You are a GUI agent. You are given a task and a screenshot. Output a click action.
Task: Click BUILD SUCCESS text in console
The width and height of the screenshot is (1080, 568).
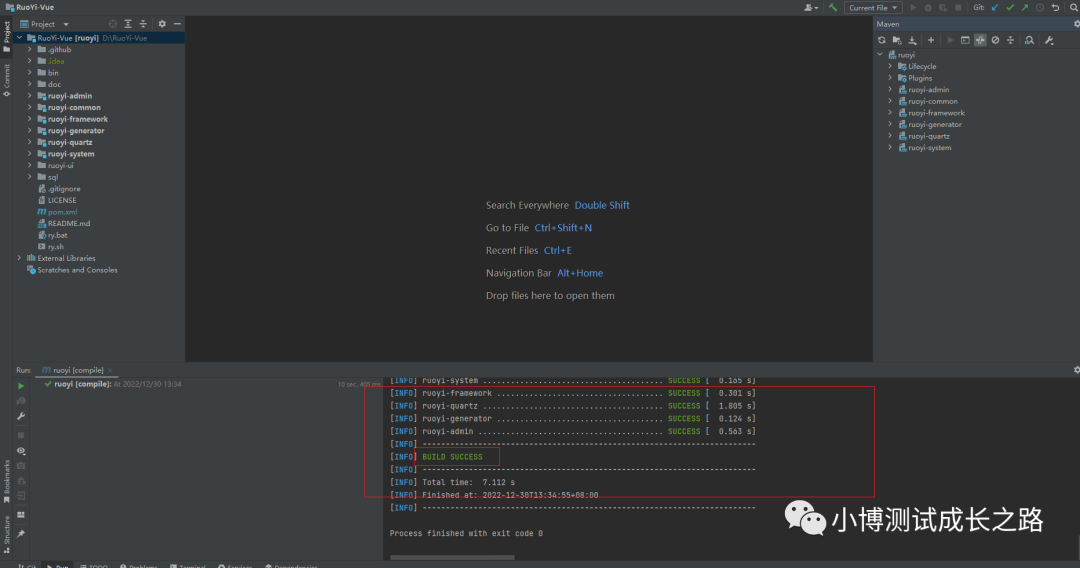[452, 457]
